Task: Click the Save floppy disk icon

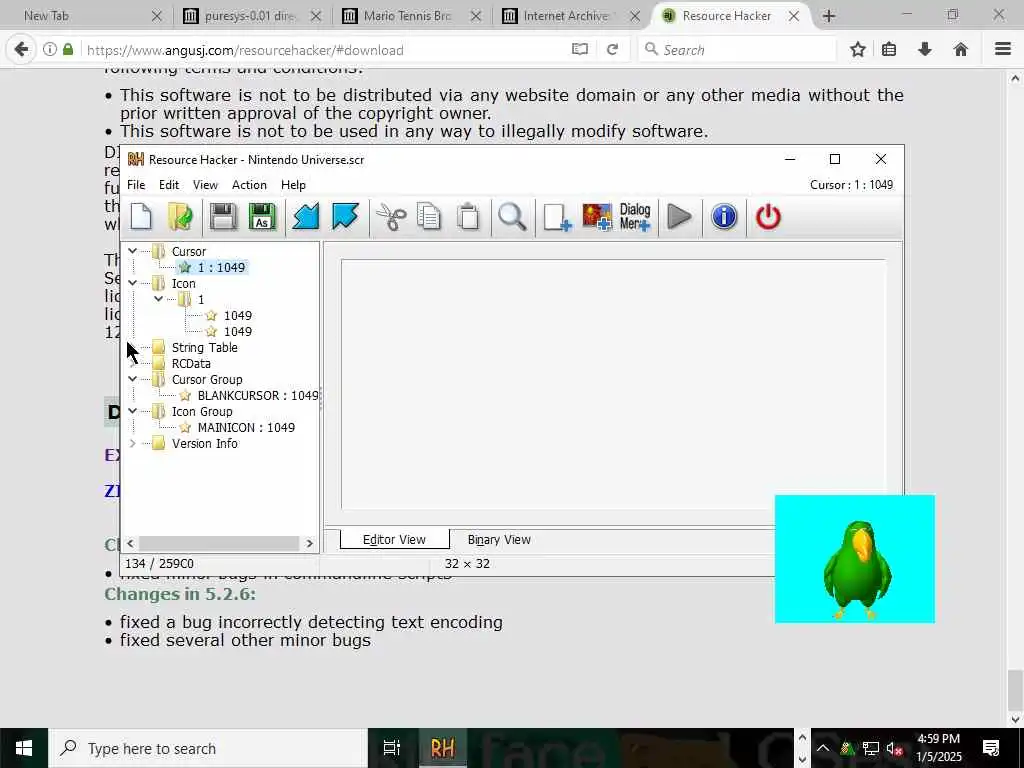Action: coord(223,217)
